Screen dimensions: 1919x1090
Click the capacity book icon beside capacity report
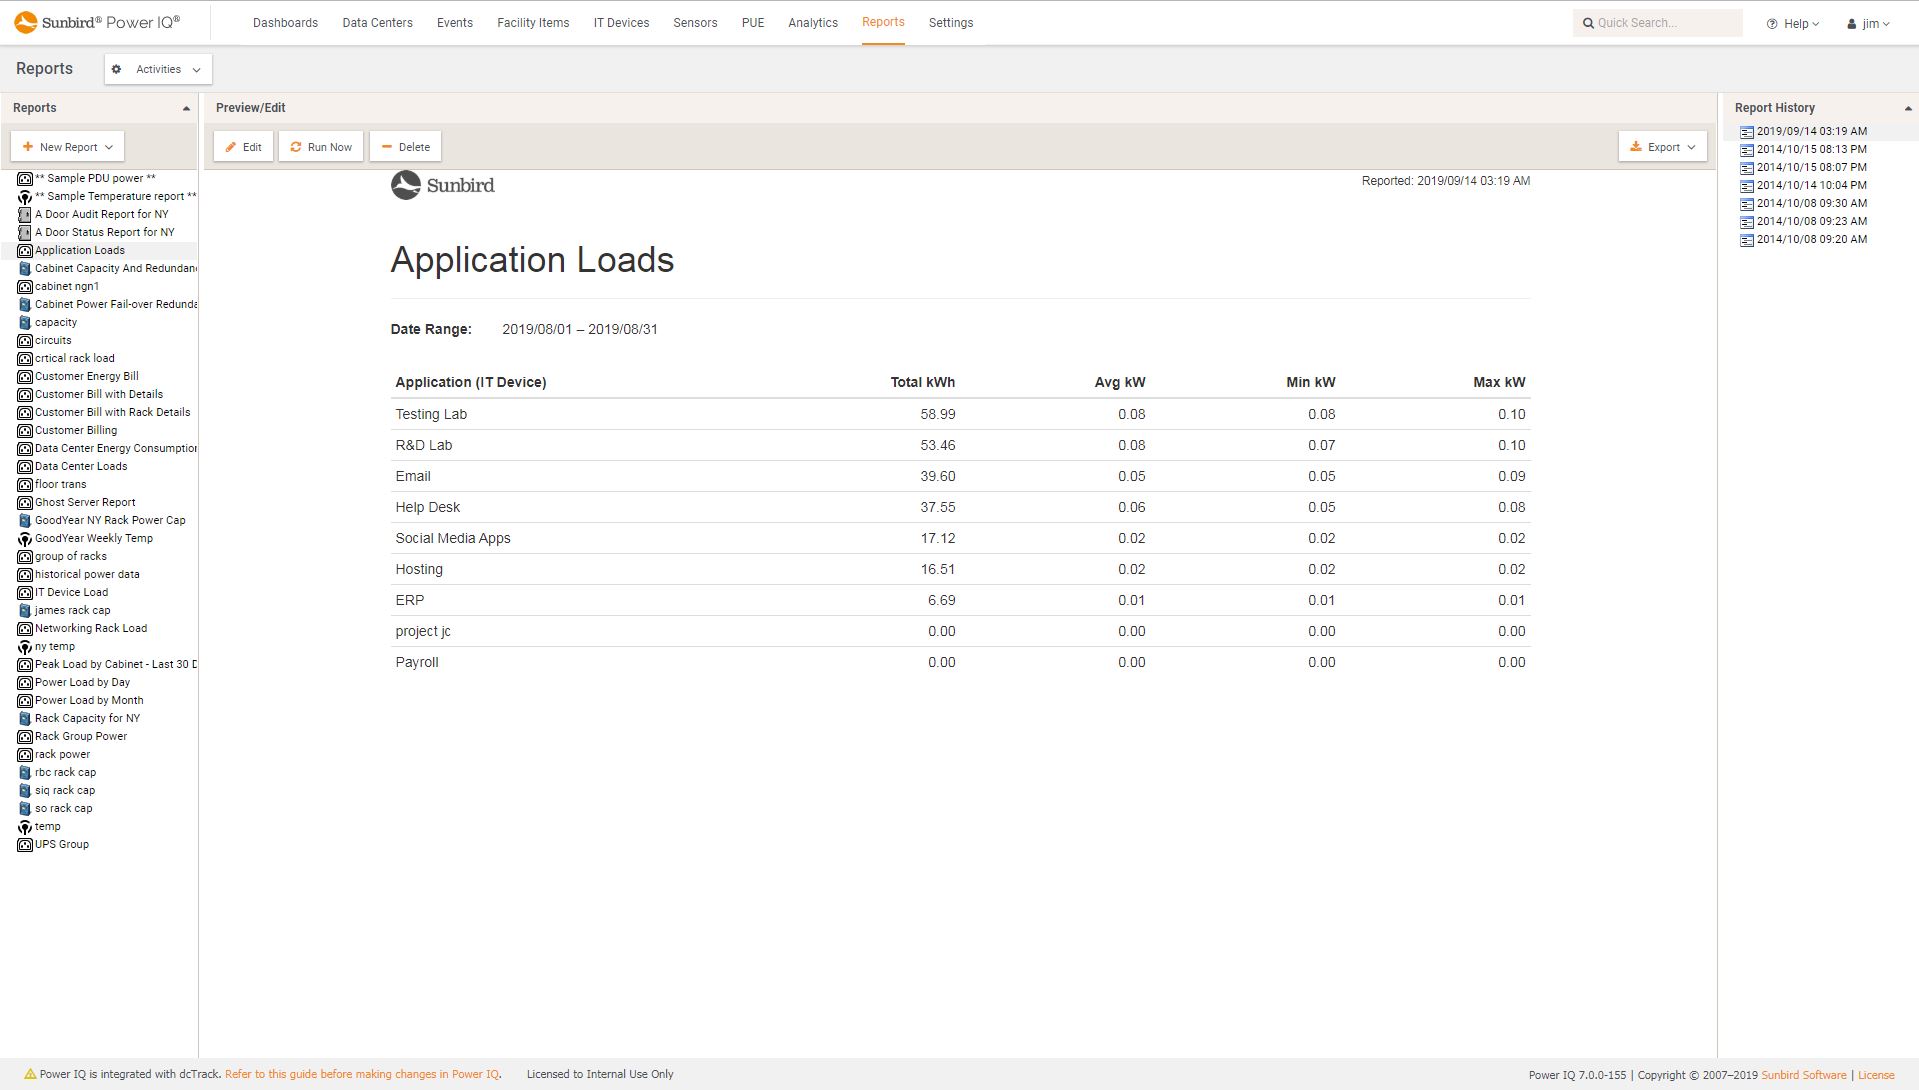[x=27, y=322]
